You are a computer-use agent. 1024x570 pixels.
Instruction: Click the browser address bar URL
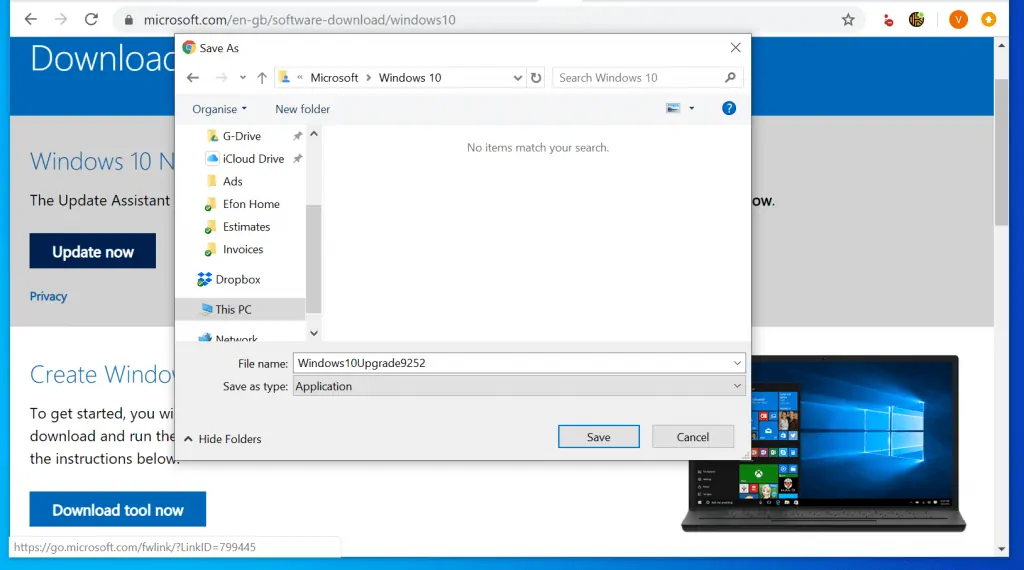(300, 20)
